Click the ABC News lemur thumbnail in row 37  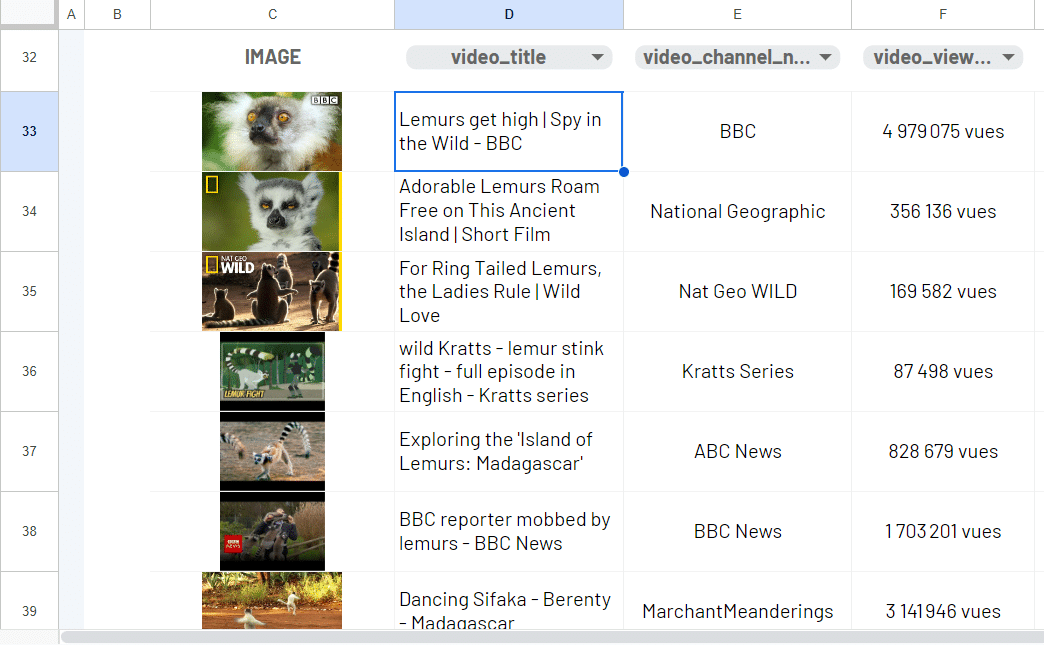click(x=272, y=451)
